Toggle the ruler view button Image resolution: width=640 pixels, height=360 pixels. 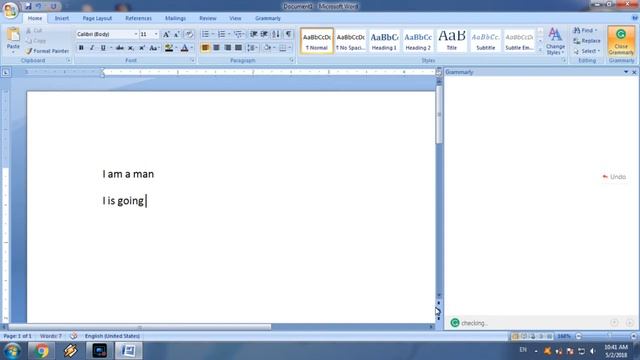(x=439, y=72)
